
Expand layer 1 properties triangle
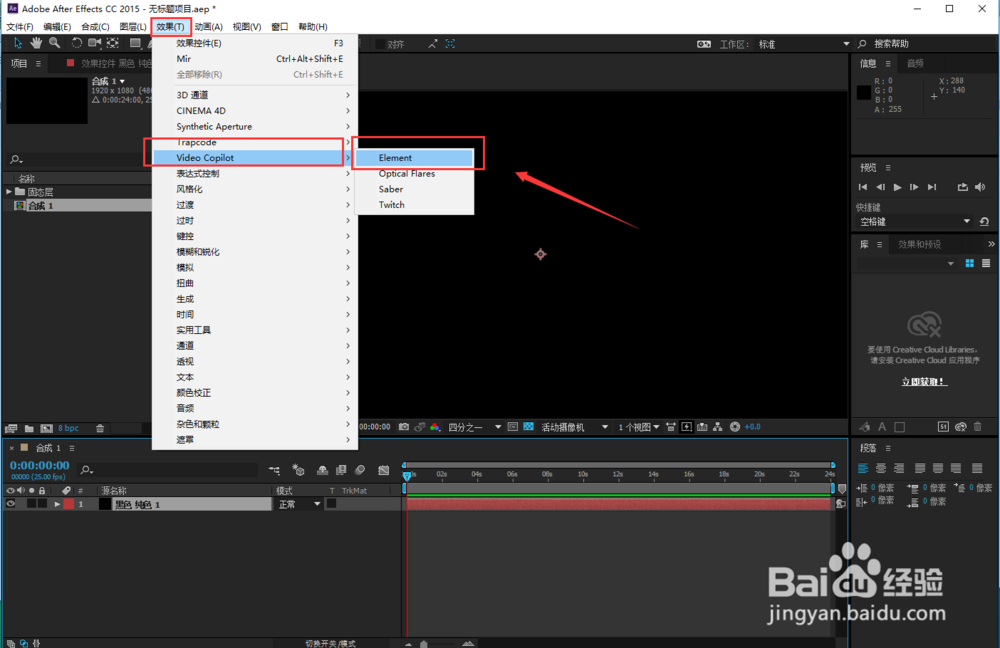57,504
